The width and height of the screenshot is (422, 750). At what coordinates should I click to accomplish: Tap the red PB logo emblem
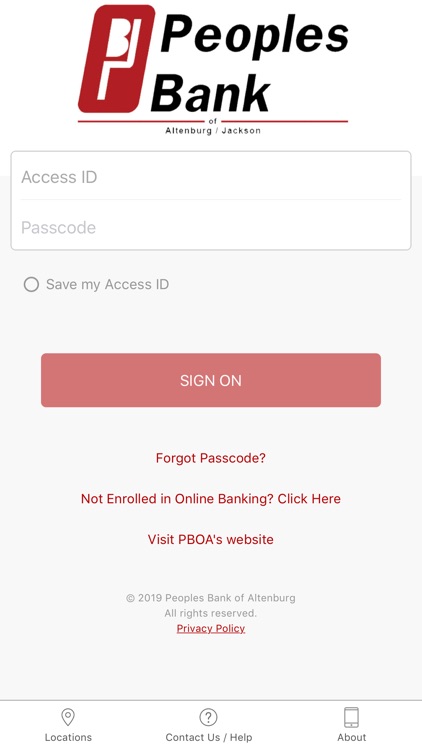coord(117,58)
